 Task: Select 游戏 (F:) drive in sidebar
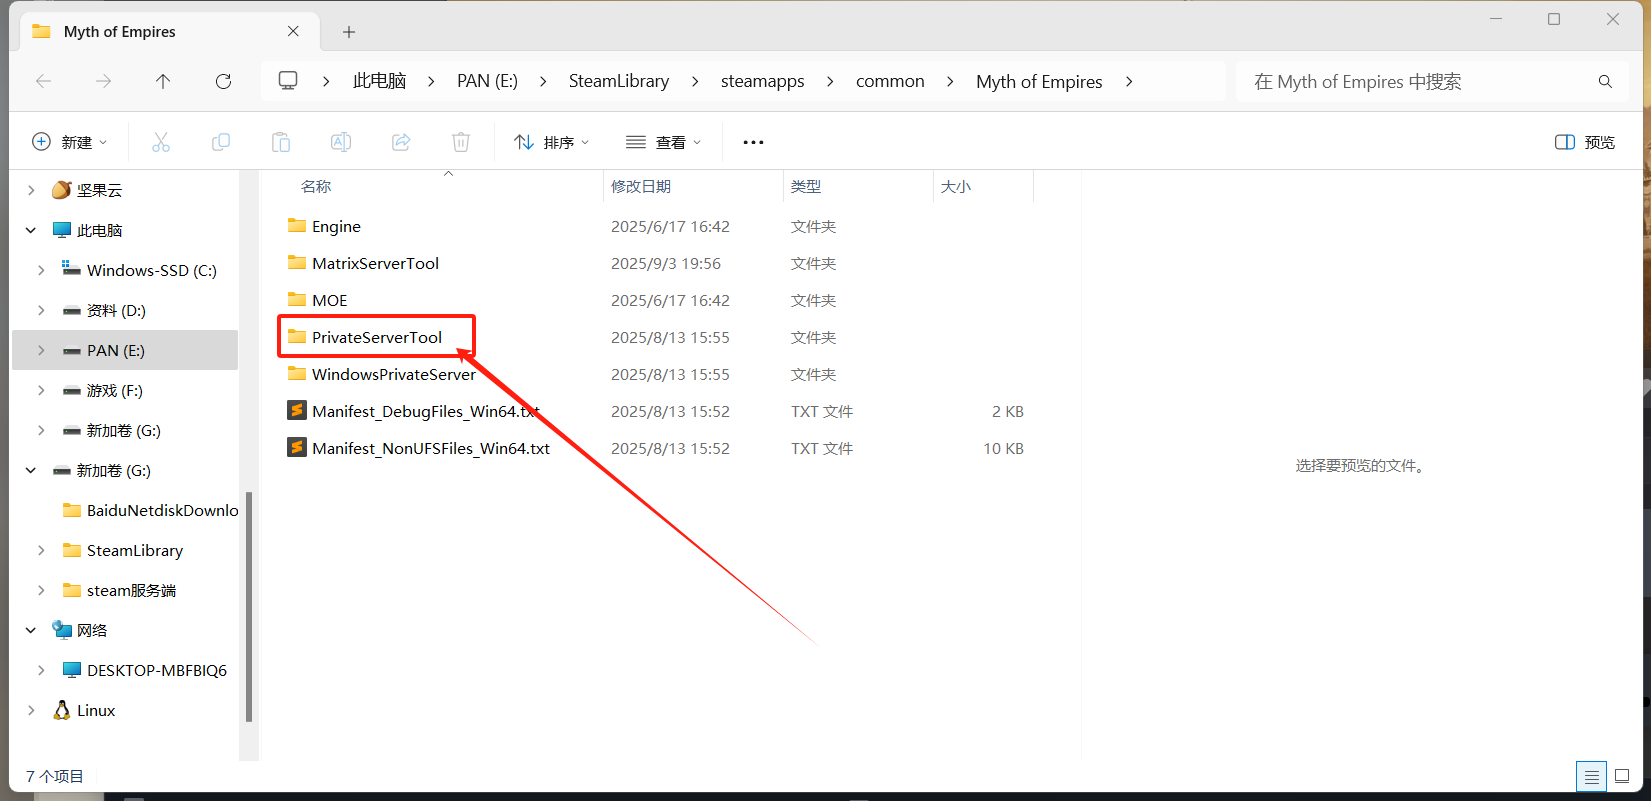click(x=102, y=390)
